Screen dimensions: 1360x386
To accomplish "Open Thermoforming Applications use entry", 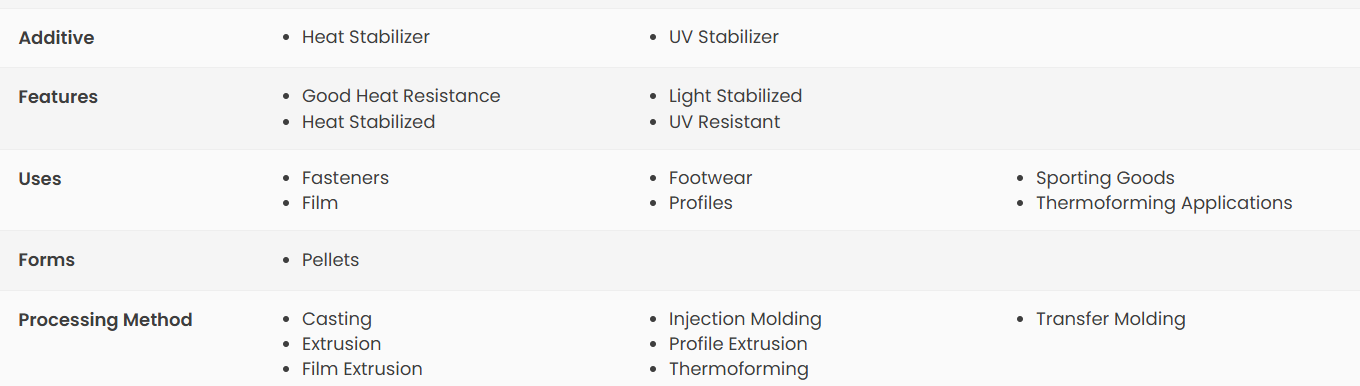I will 1164,203.
